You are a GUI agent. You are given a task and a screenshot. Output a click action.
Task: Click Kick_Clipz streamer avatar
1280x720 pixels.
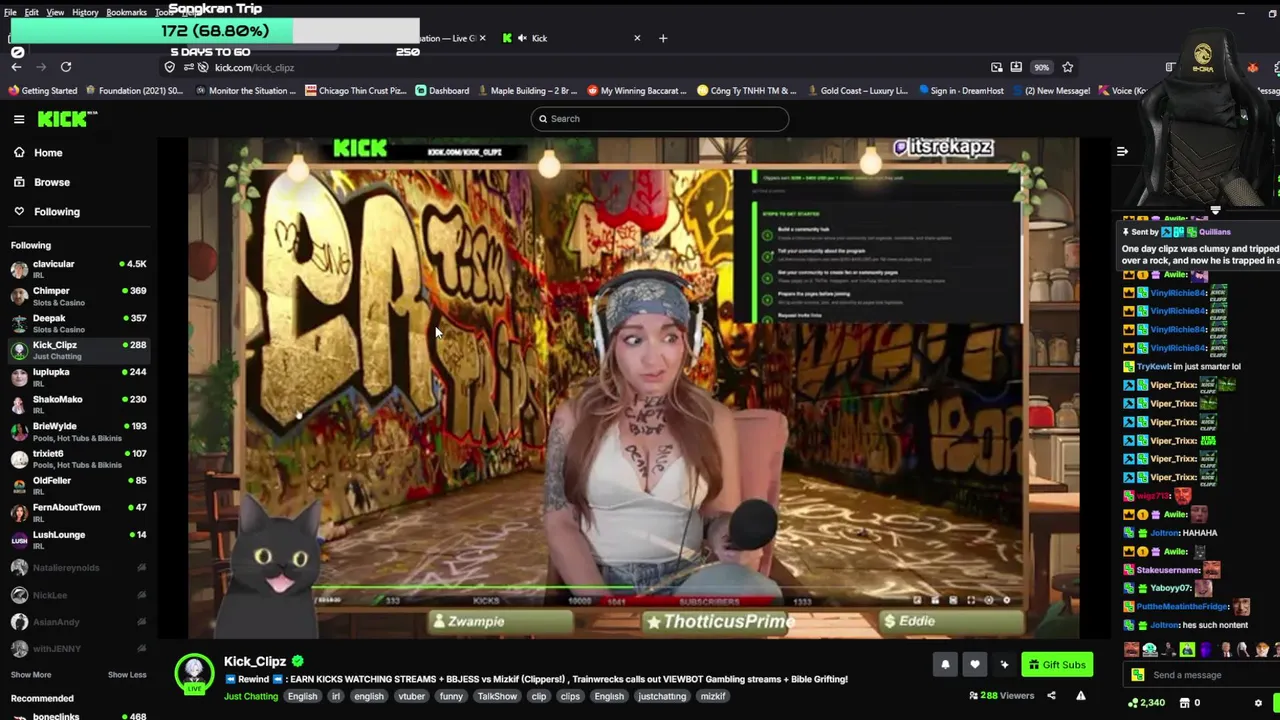[x=194, y=673]
